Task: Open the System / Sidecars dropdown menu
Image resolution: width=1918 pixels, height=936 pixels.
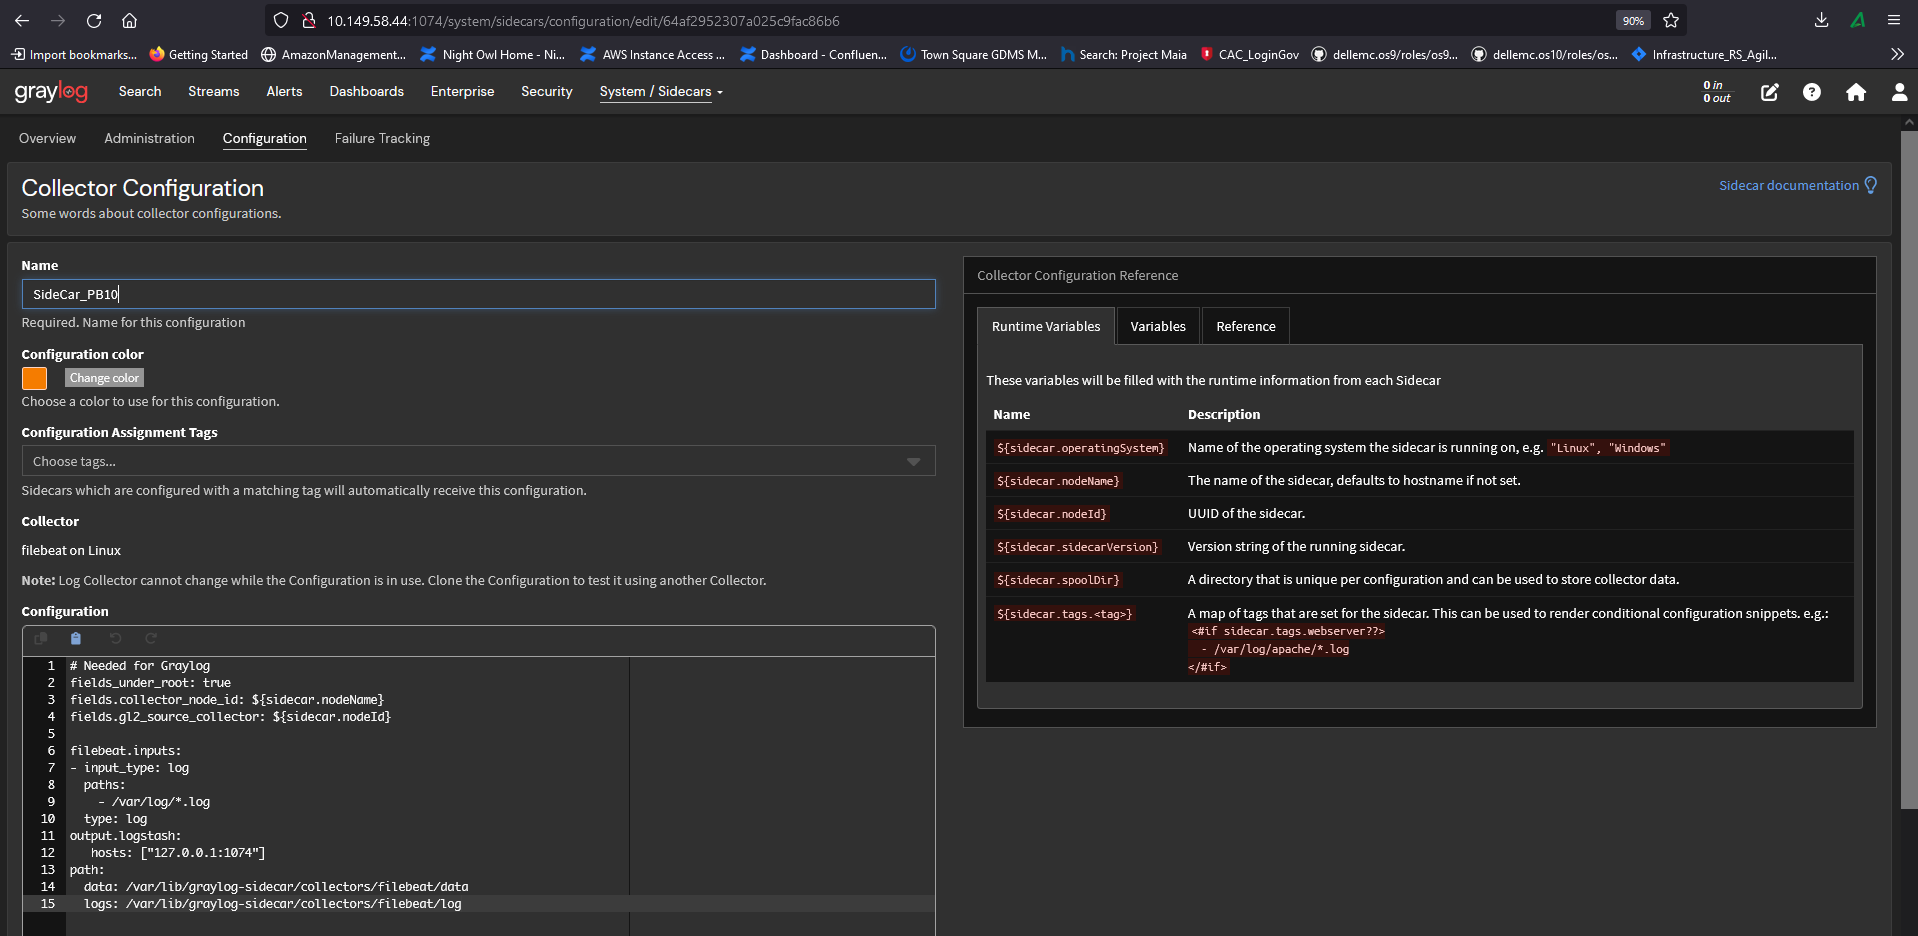Action: coord(660,92)
